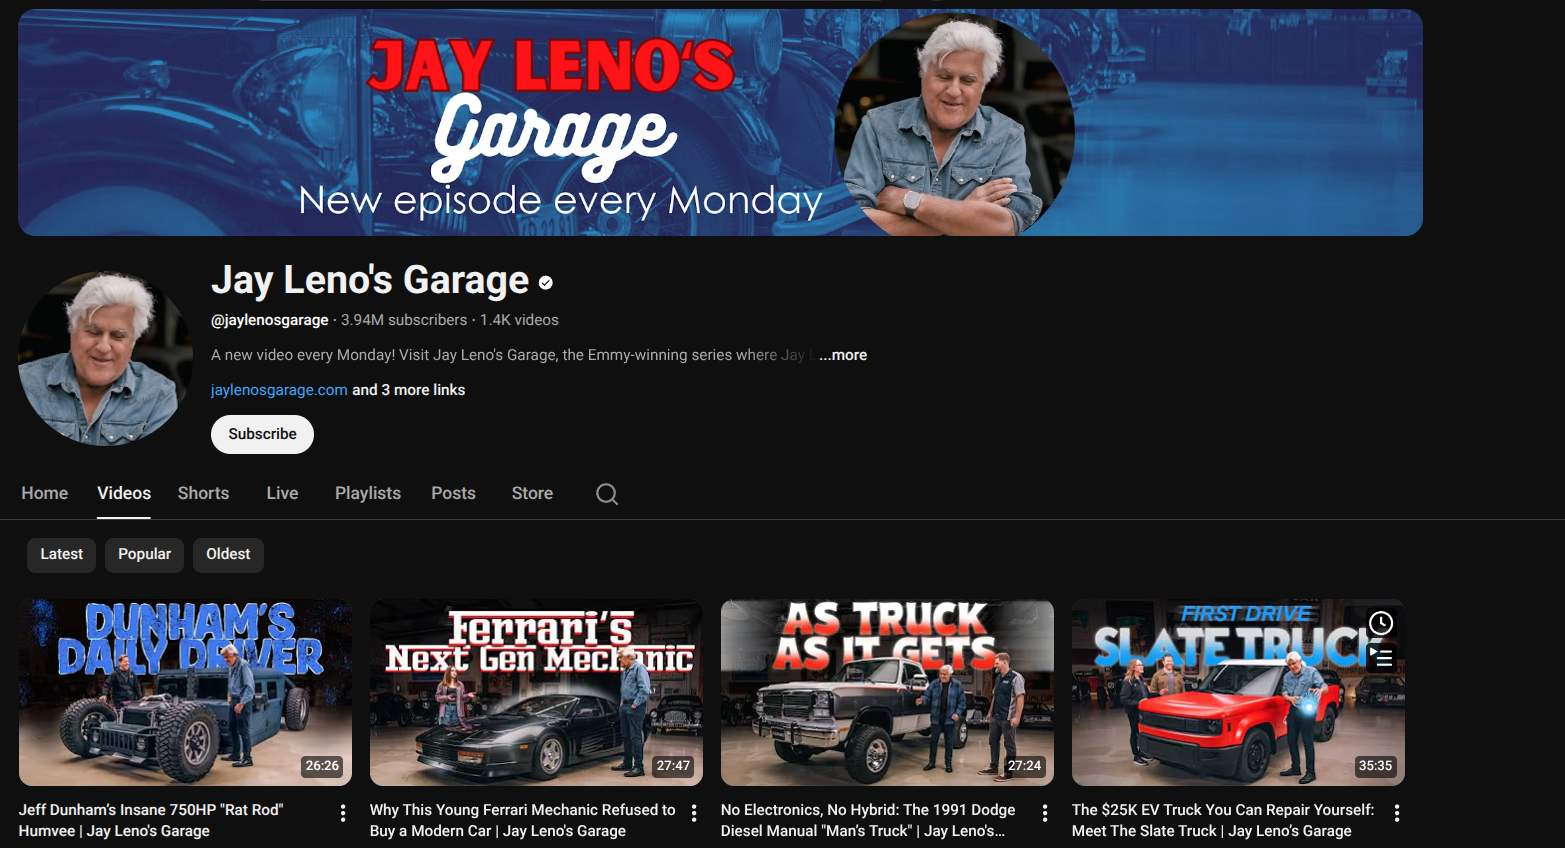1565x848 pixels.
Task: Sort videos by Latest
Action: coord(62,554)
